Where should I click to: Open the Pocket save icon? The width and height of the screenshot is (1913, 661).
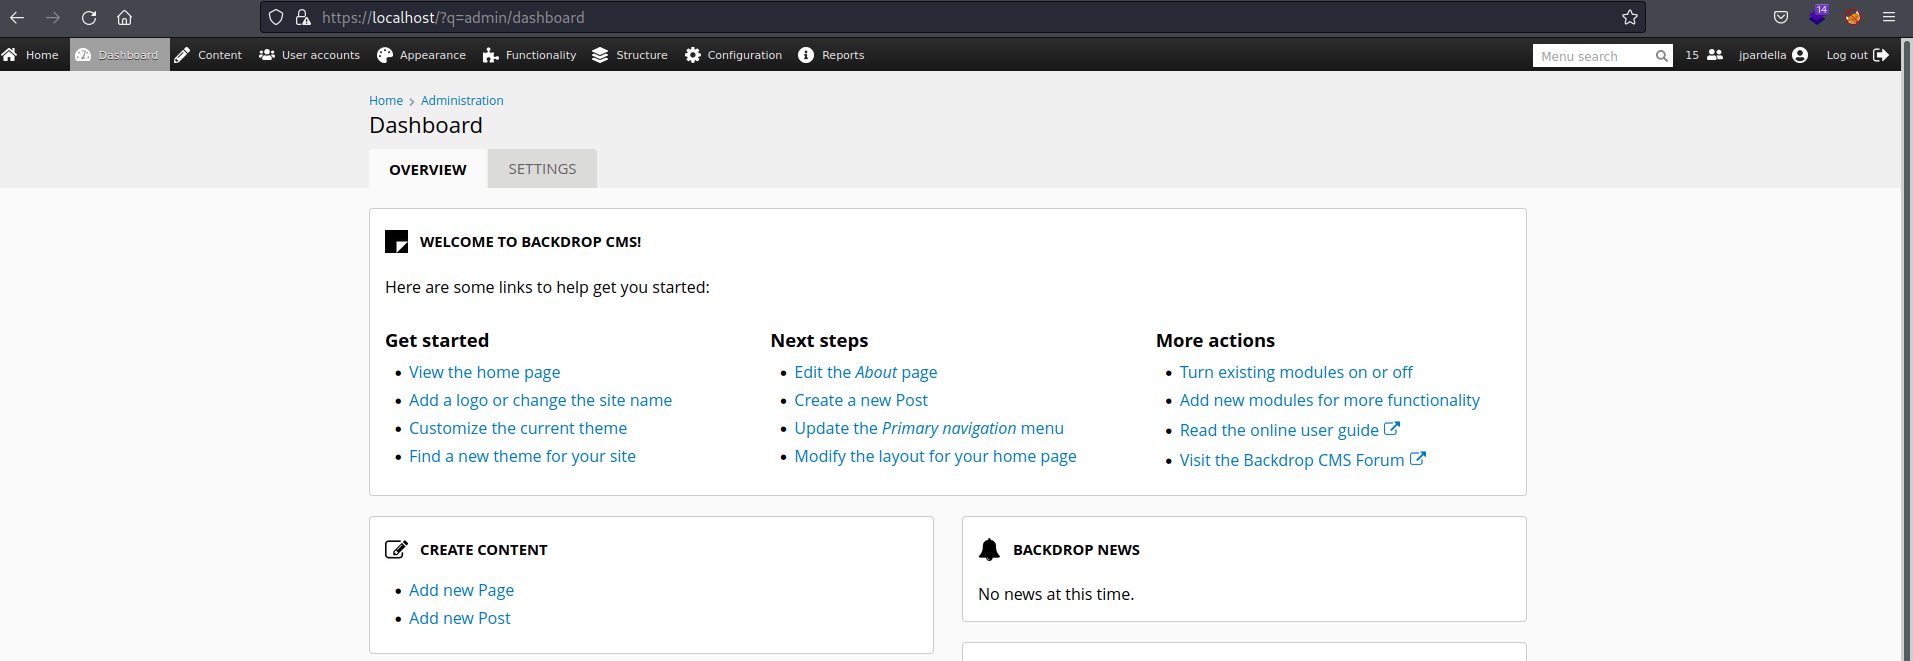(x=1780, y=18)
